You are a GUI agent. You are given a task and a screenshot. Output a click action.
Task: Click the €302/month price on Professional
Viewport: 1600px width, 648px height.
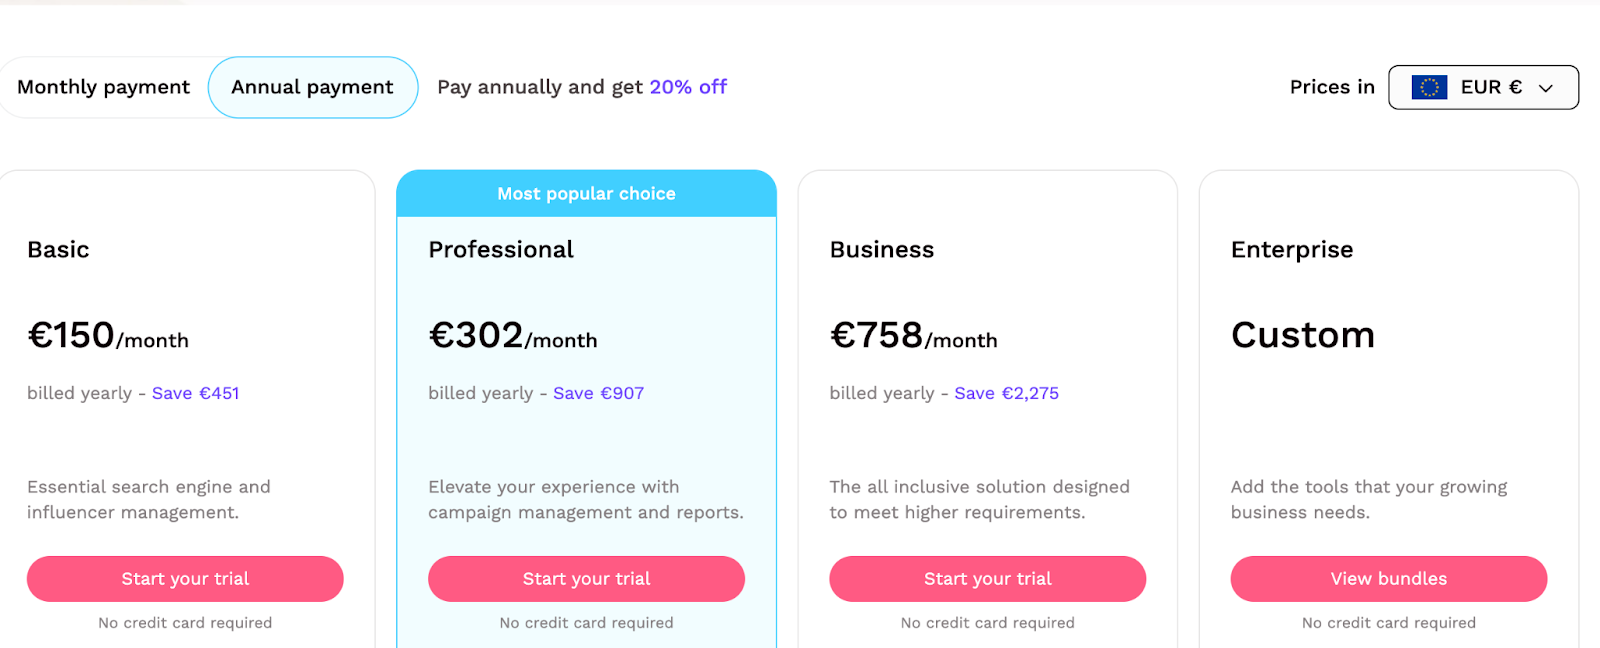tap(513, 335)
